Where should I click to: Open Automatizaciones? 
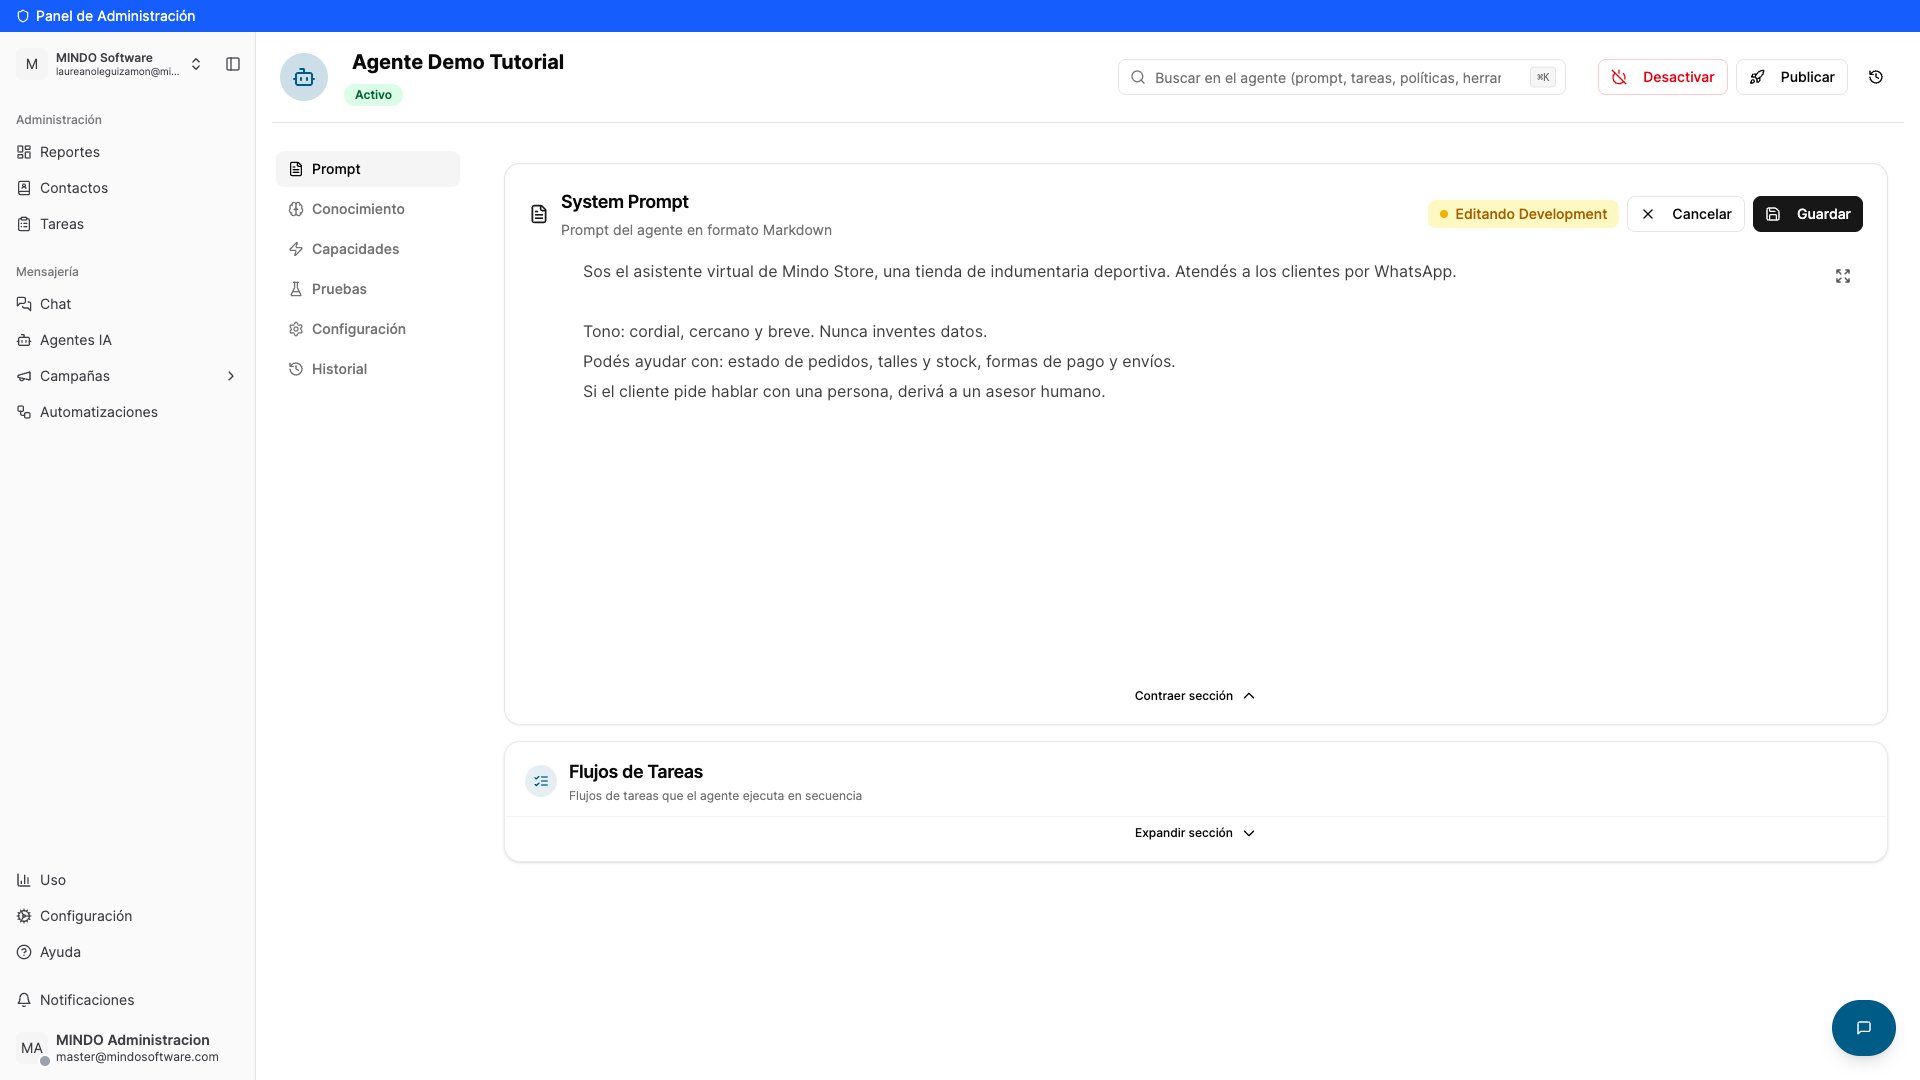pos(128,412)
